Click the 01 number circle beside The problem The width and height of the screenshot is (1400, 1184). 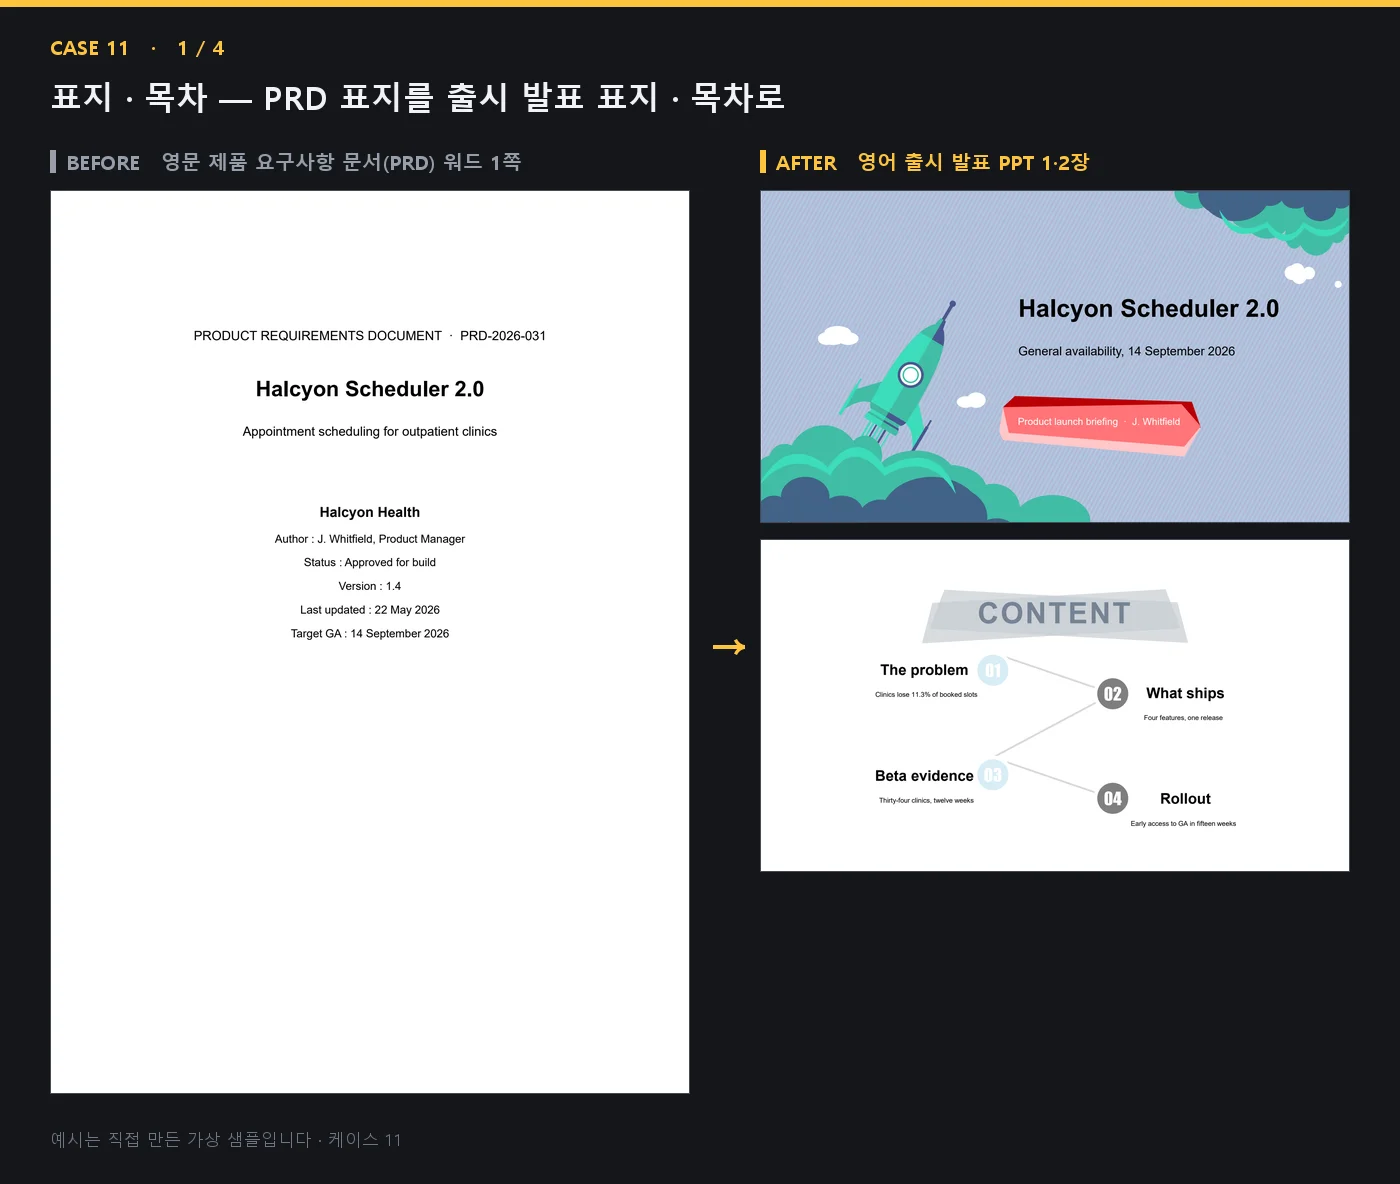tap(992, 670)
